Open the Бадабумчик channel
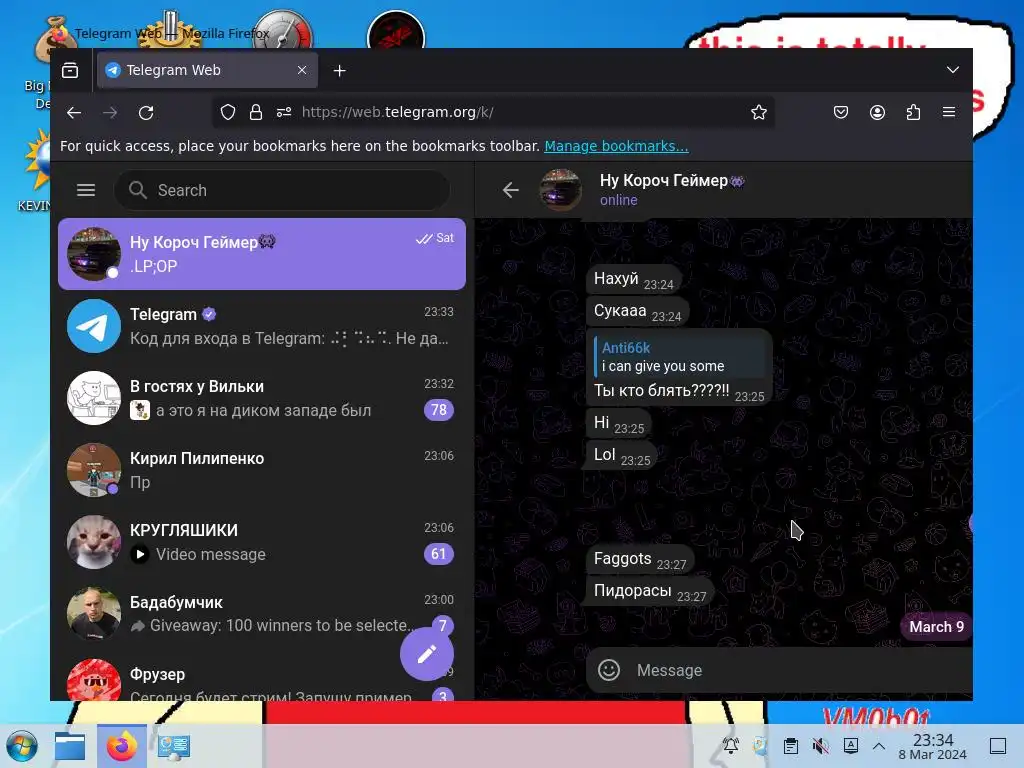This screenshot has width=1024, height=768. 262,613
